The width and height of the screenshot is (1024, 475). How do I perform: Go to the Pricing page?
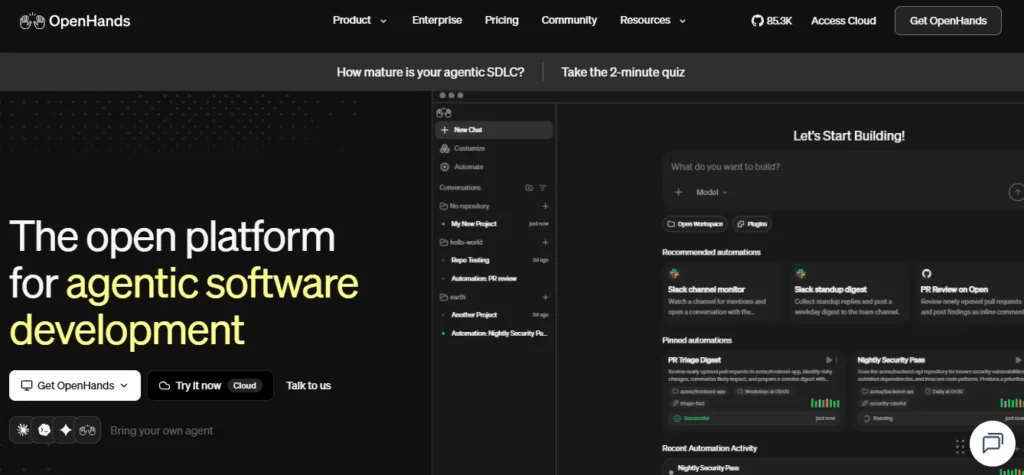tap(502, 20)
